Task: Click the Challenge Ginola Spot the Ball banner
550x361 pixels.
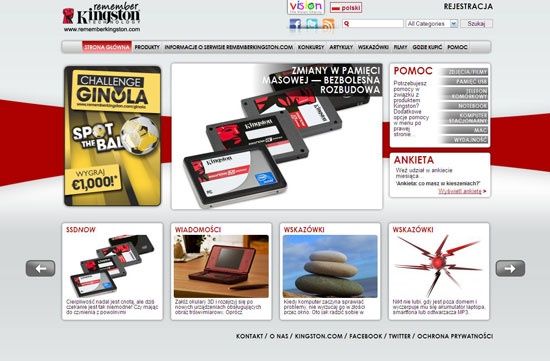Action: coord(113,136)
